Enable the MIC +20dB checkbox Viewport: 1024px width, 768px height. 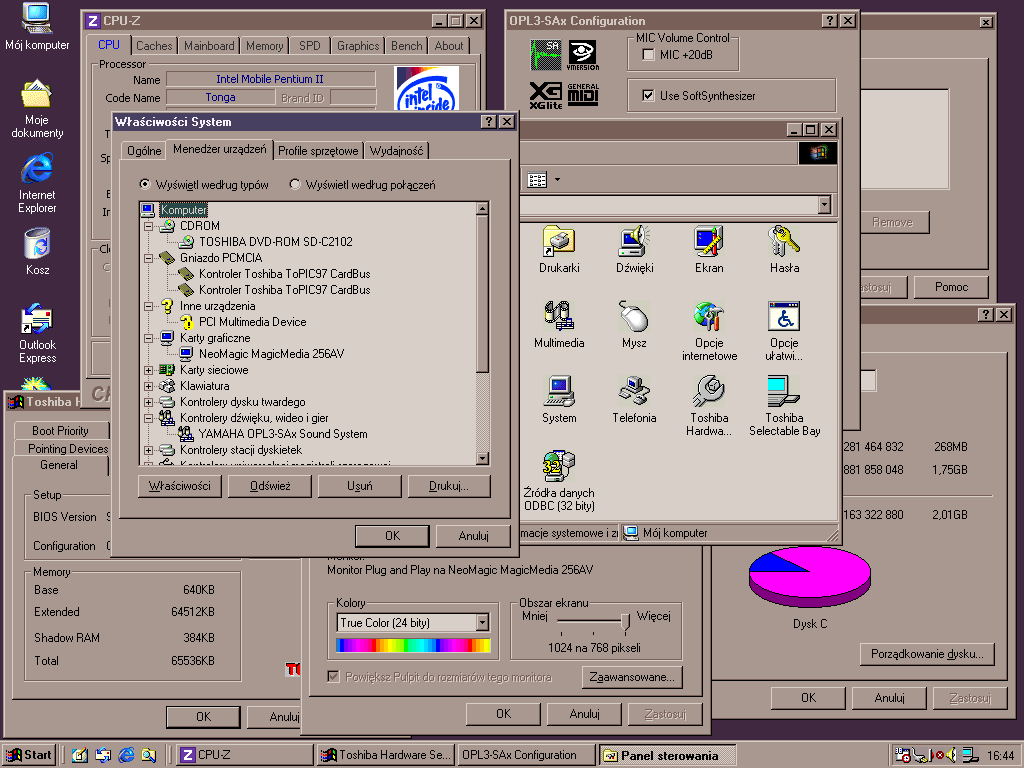648,54
